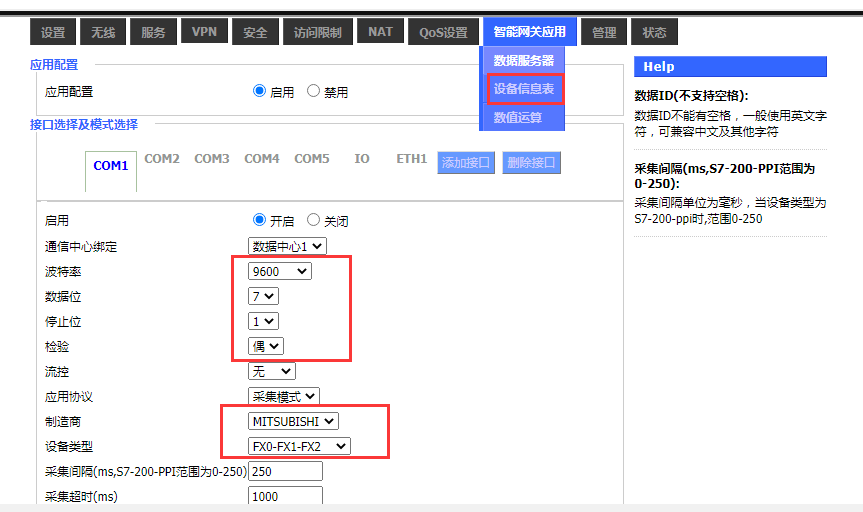Switch to the COM4 interface tab
Screen dimensions: 863x512
pyautogui.click(x=262, y=159)
